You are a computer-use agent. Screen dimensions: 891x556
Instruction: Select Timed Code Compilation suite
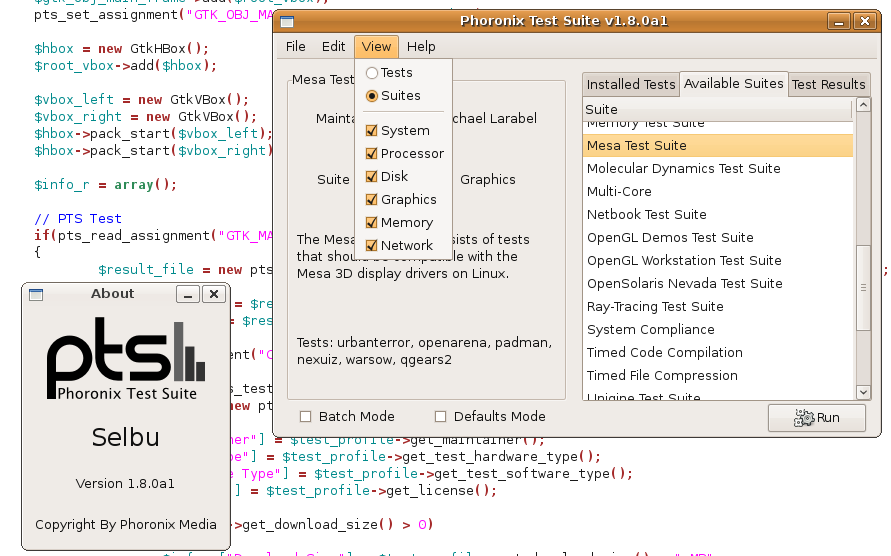pyautogui.click(x=718, y=352)
